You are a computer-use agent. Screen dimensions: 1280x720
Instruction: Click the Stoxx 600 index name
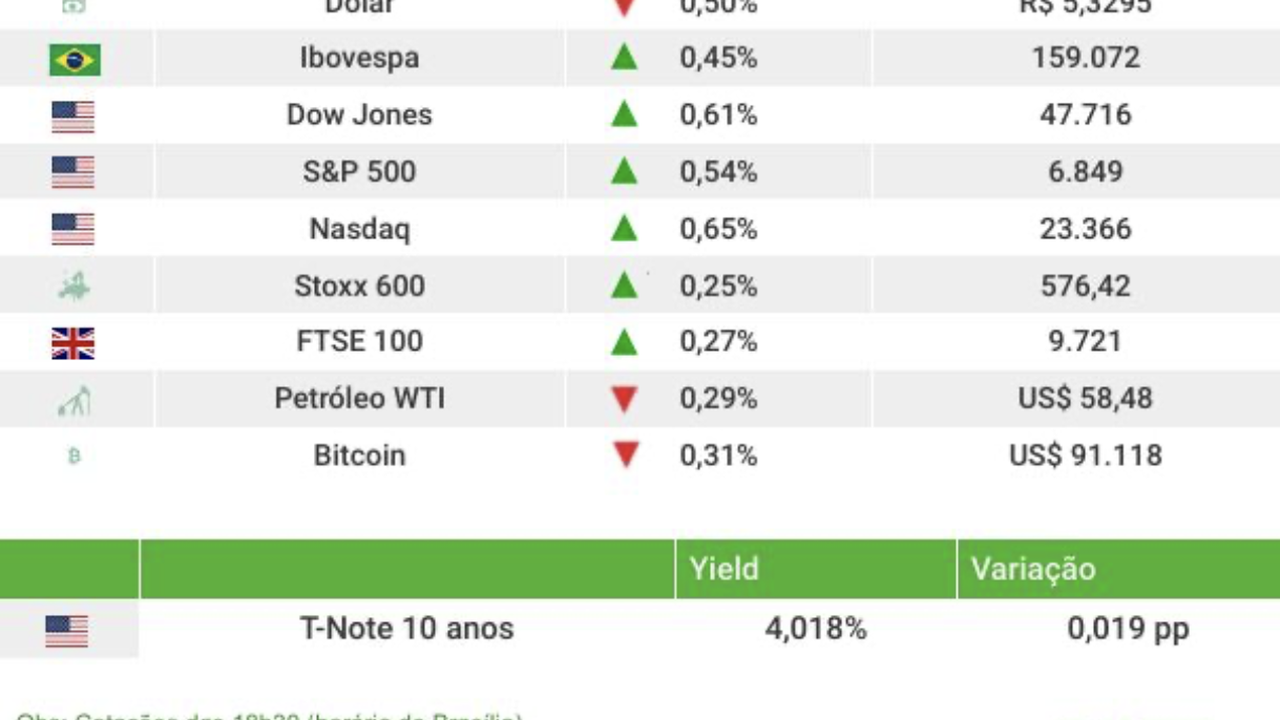360,286
